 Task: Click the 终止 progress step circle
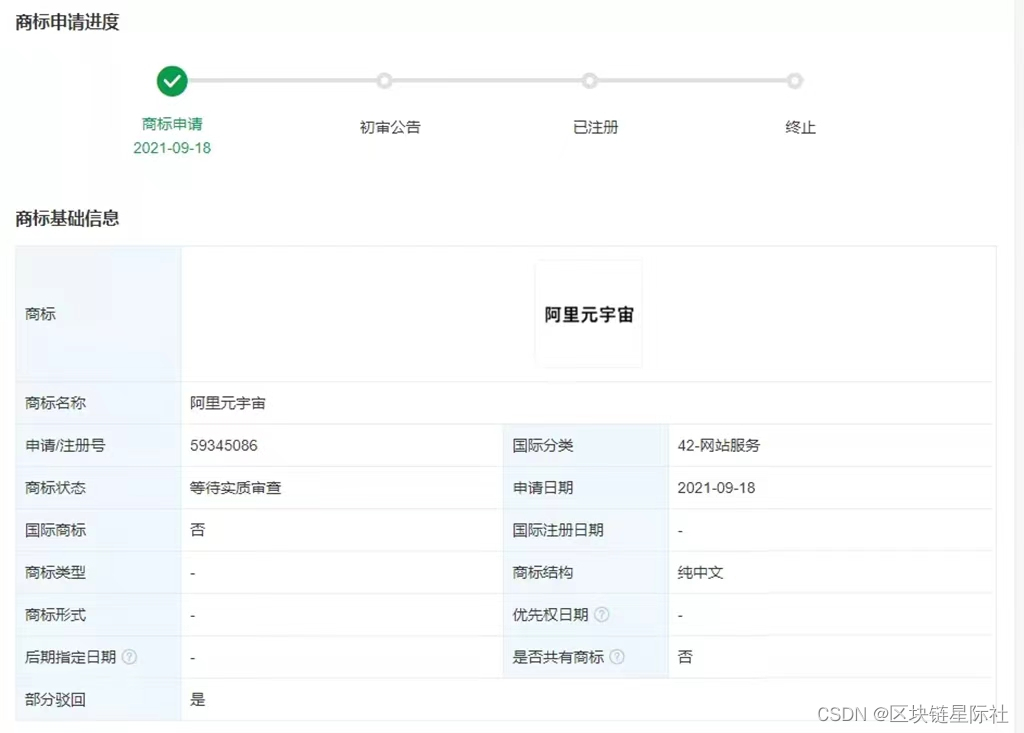[x=795, y=80]
